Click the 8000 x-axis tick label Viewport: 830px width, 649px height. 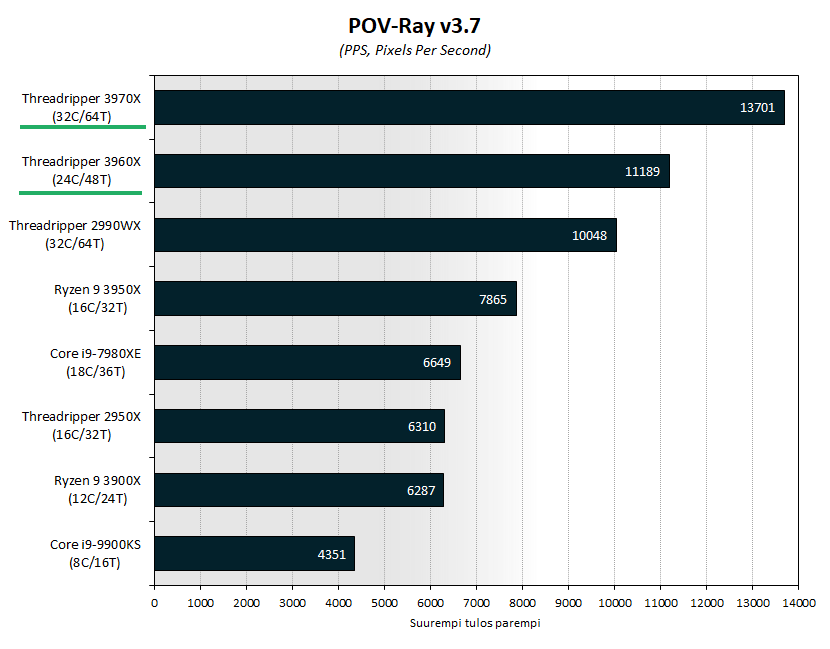522,603
